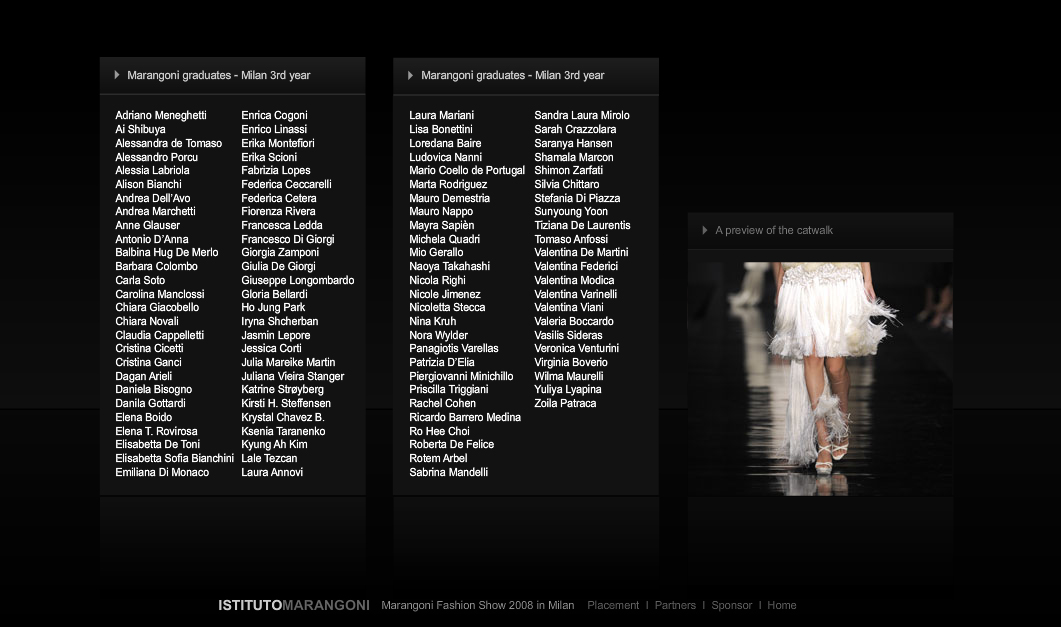The image size is (1061, 627).
Task: Select the name Nora Wylder
Action: click(438, 335)
